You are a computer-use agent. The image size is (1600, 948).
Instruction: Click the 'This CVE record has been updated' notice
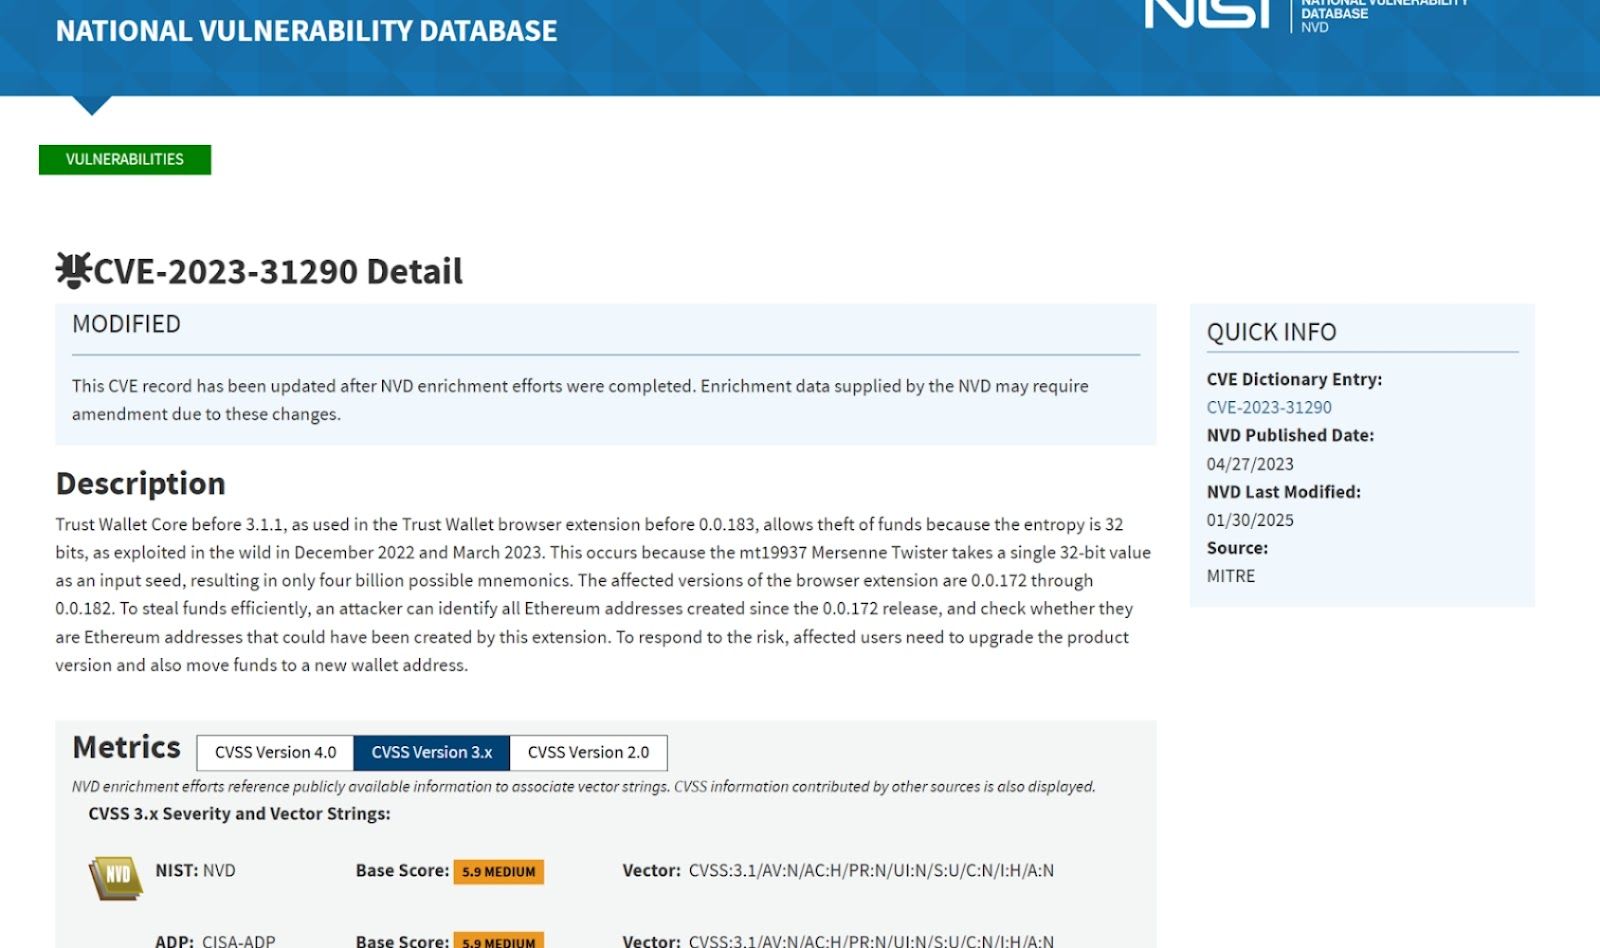point(580,400)
